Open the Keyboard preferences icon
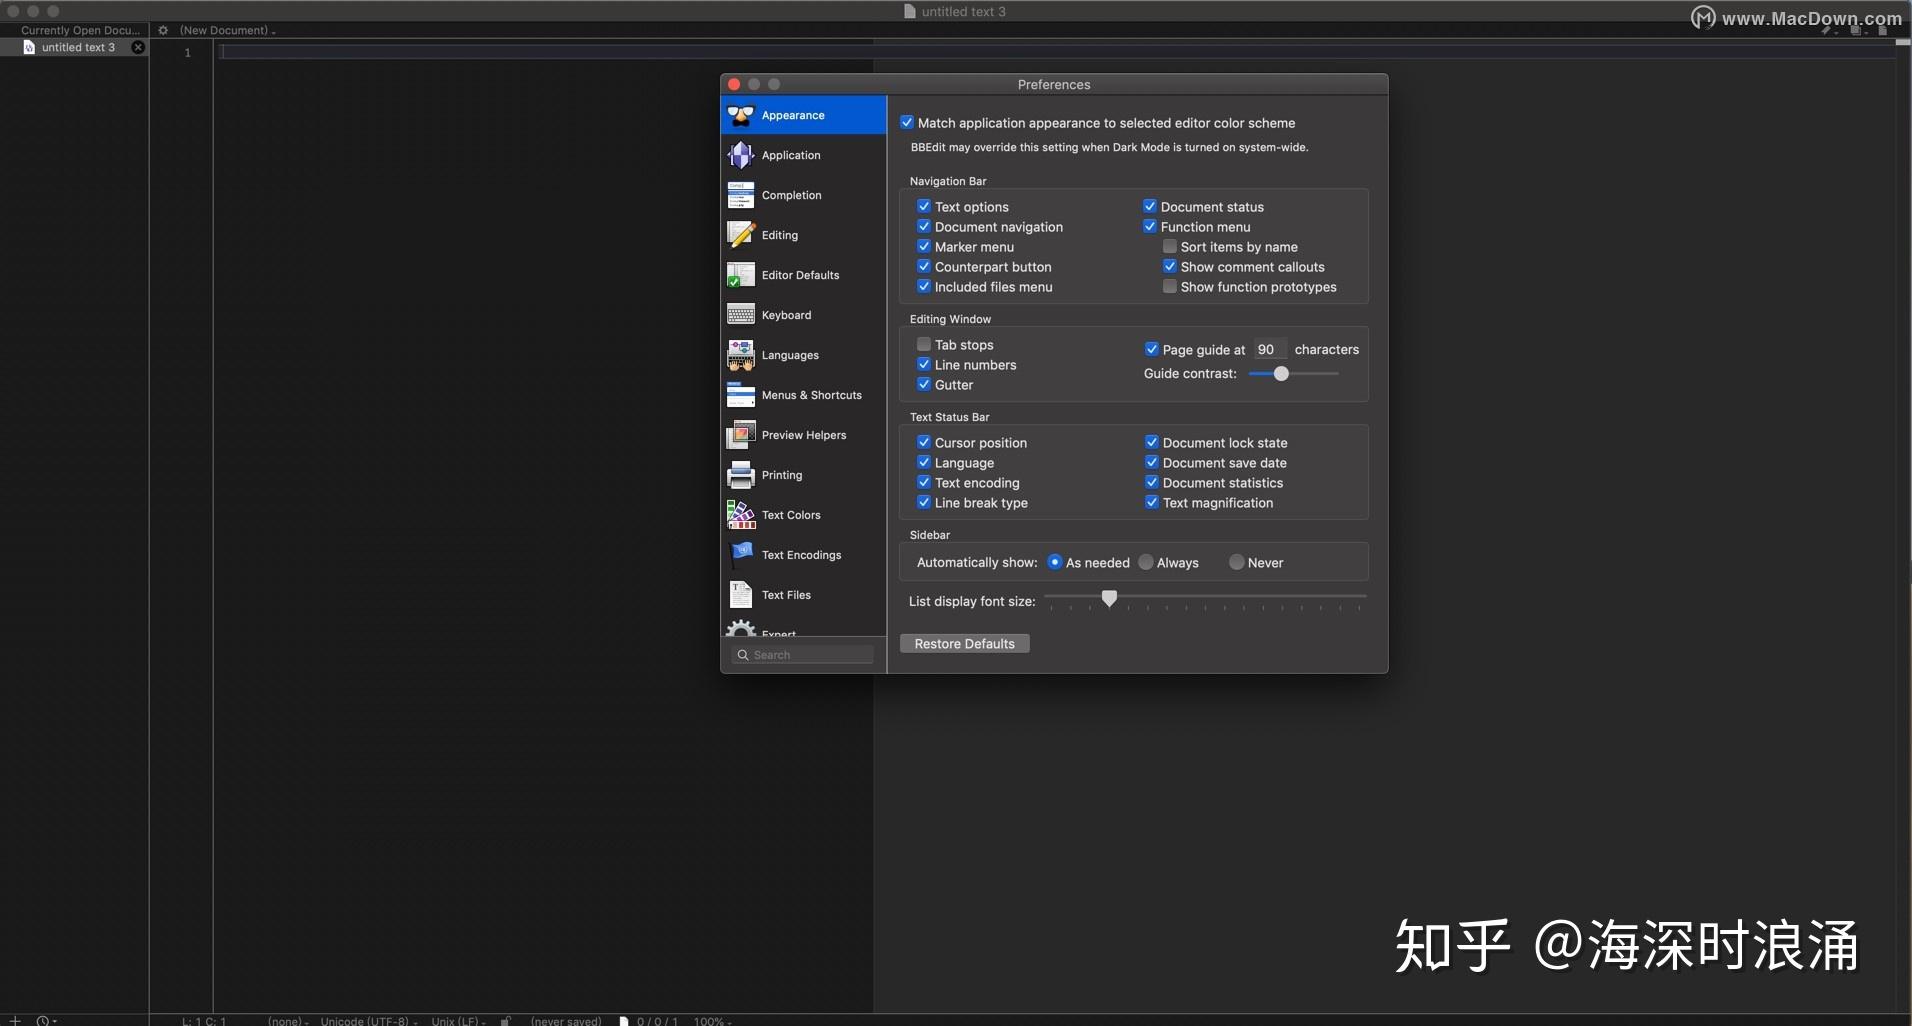 (785, 314)
